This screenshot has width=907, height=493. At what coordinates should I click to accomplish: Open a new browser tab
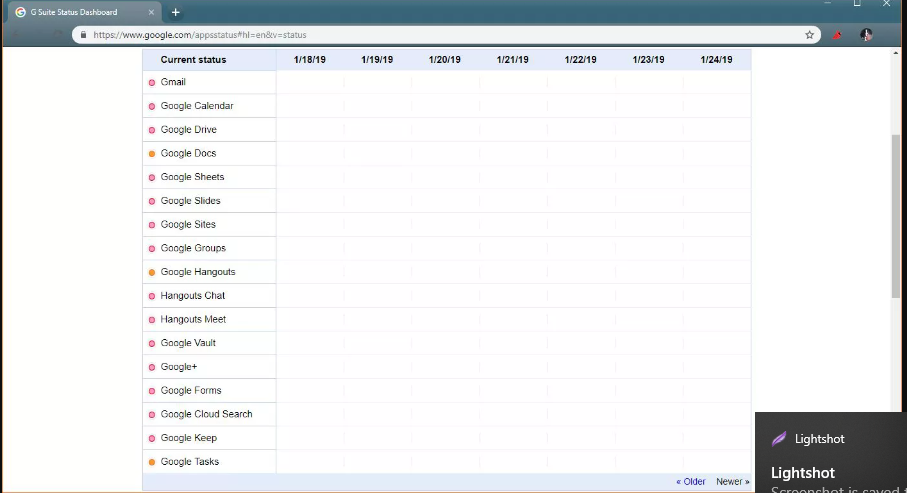click(175, 12)
